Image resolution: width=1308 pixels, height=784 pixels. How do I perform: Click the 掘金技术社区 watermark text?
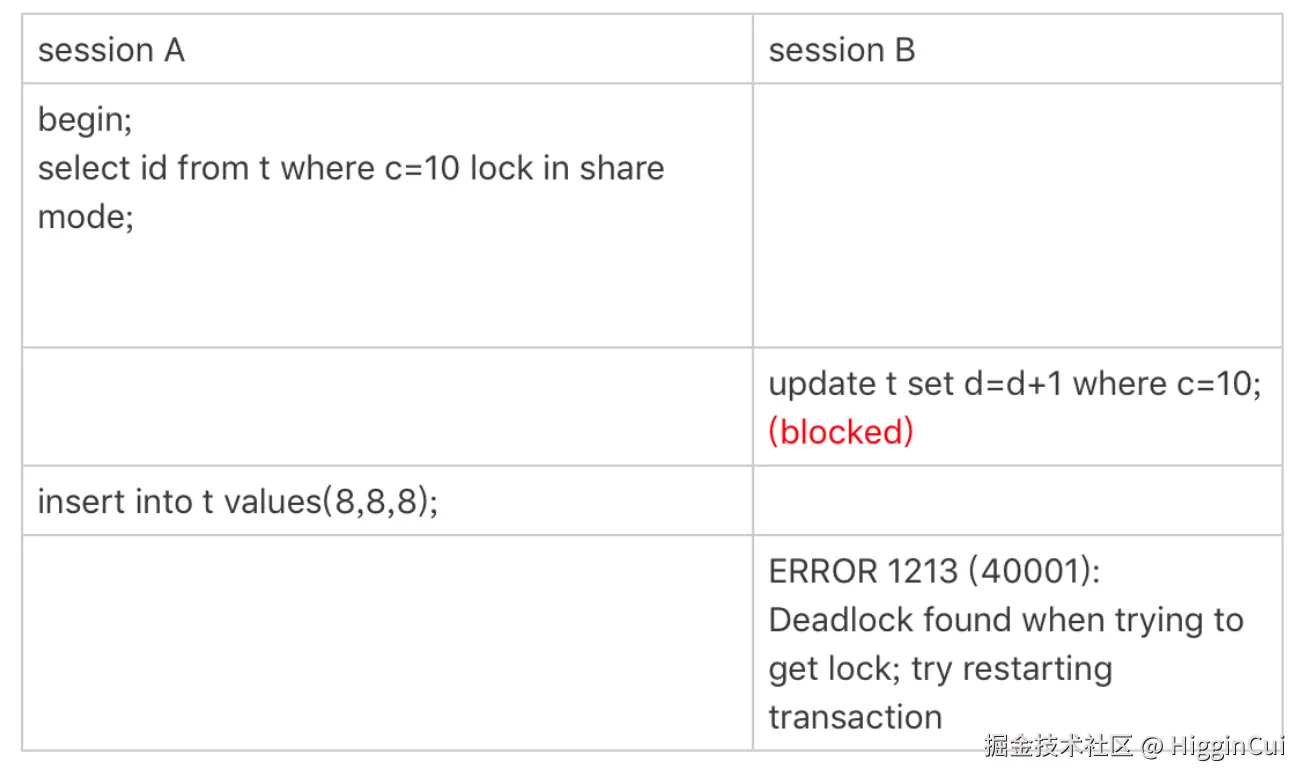pyautogui.click(x=1058, y=746)
